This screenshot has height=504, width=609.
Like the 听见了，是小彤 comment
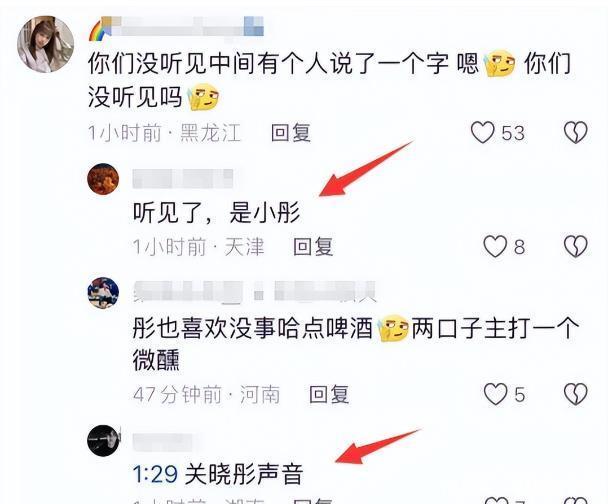pyautogui.click(x=495, y=246)
